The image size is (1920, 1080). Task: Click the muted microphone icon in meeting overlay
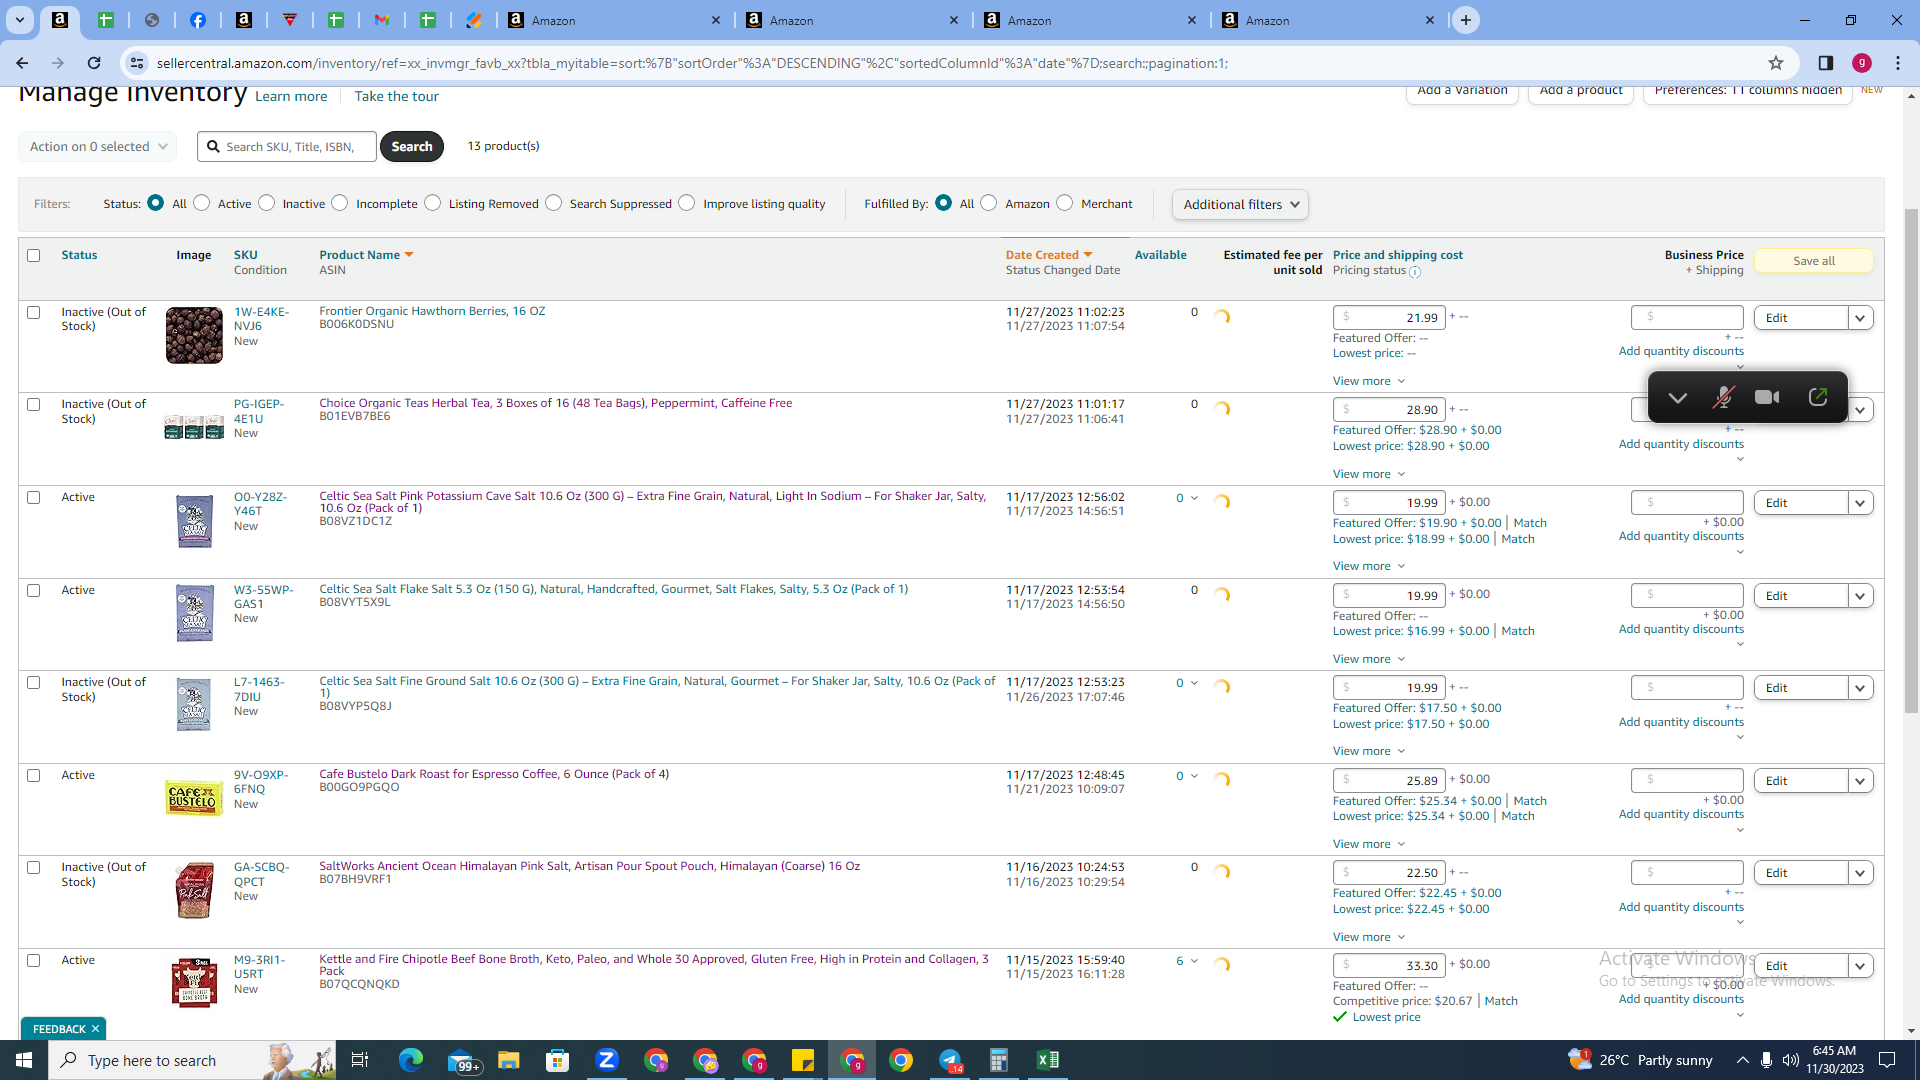pos(1723,397)
